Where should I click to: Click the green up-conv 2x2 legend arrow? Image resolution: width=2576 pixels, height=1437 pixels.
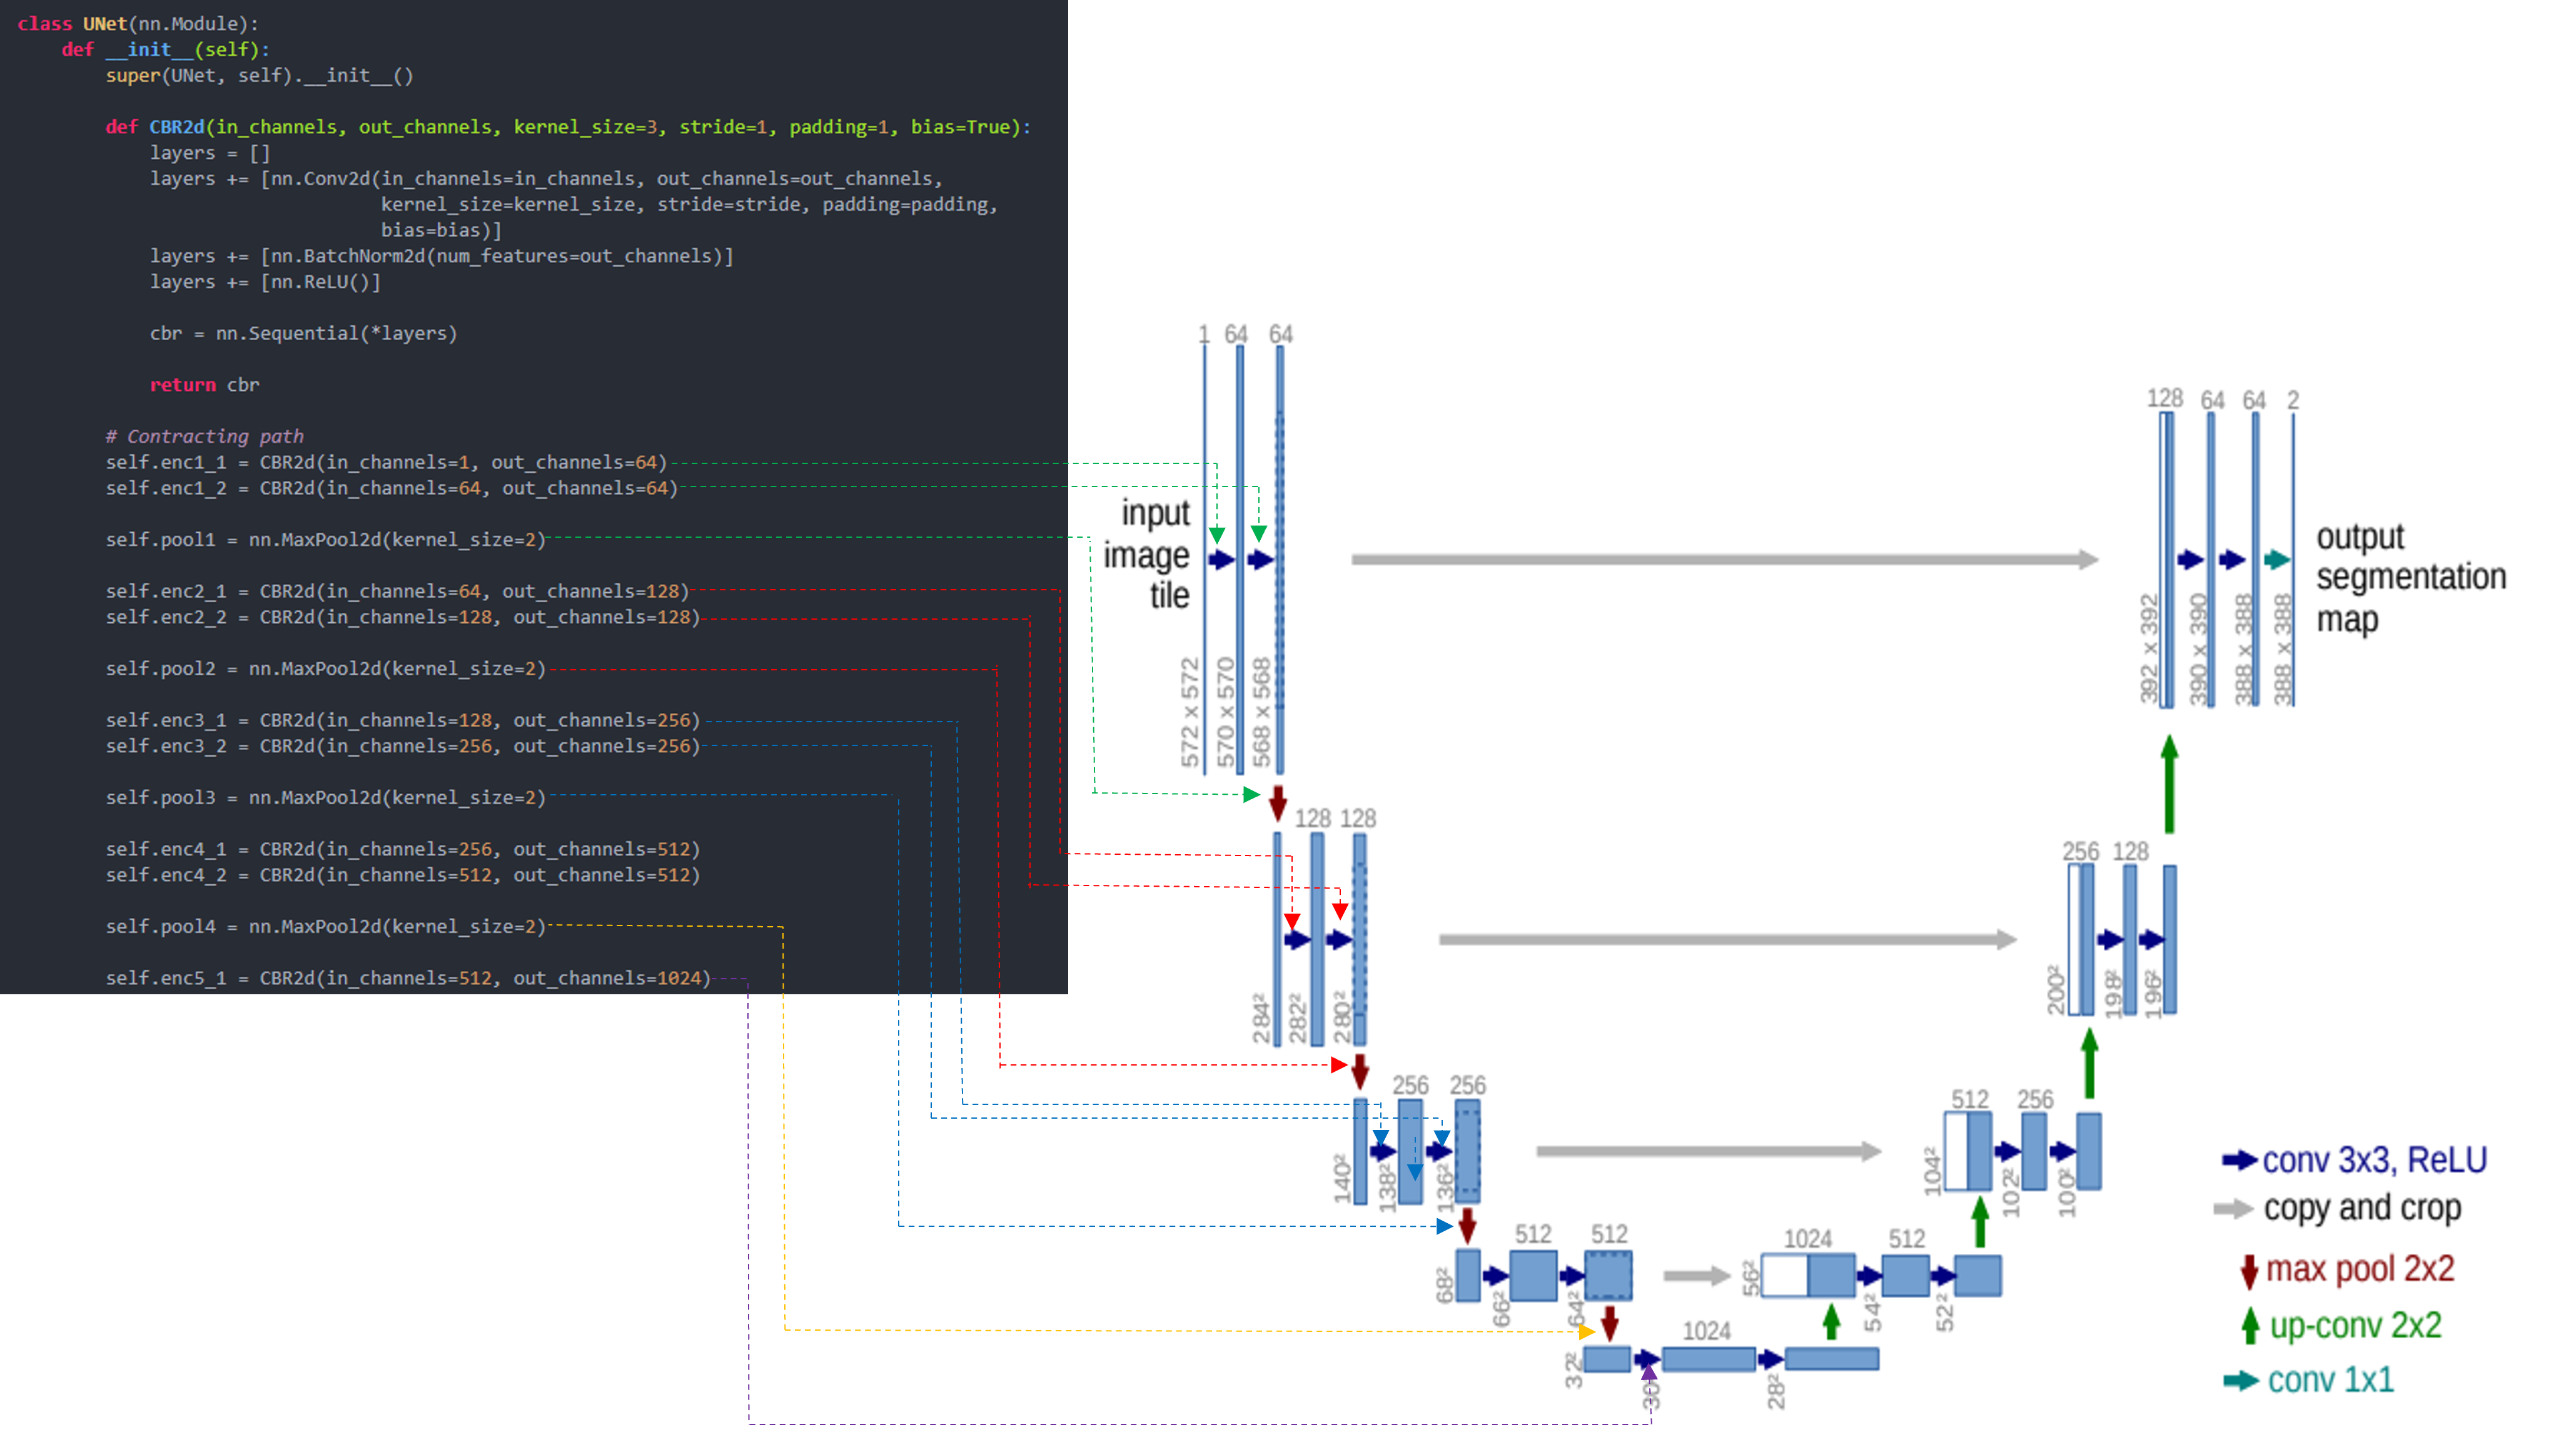tap(2250, 1325)
